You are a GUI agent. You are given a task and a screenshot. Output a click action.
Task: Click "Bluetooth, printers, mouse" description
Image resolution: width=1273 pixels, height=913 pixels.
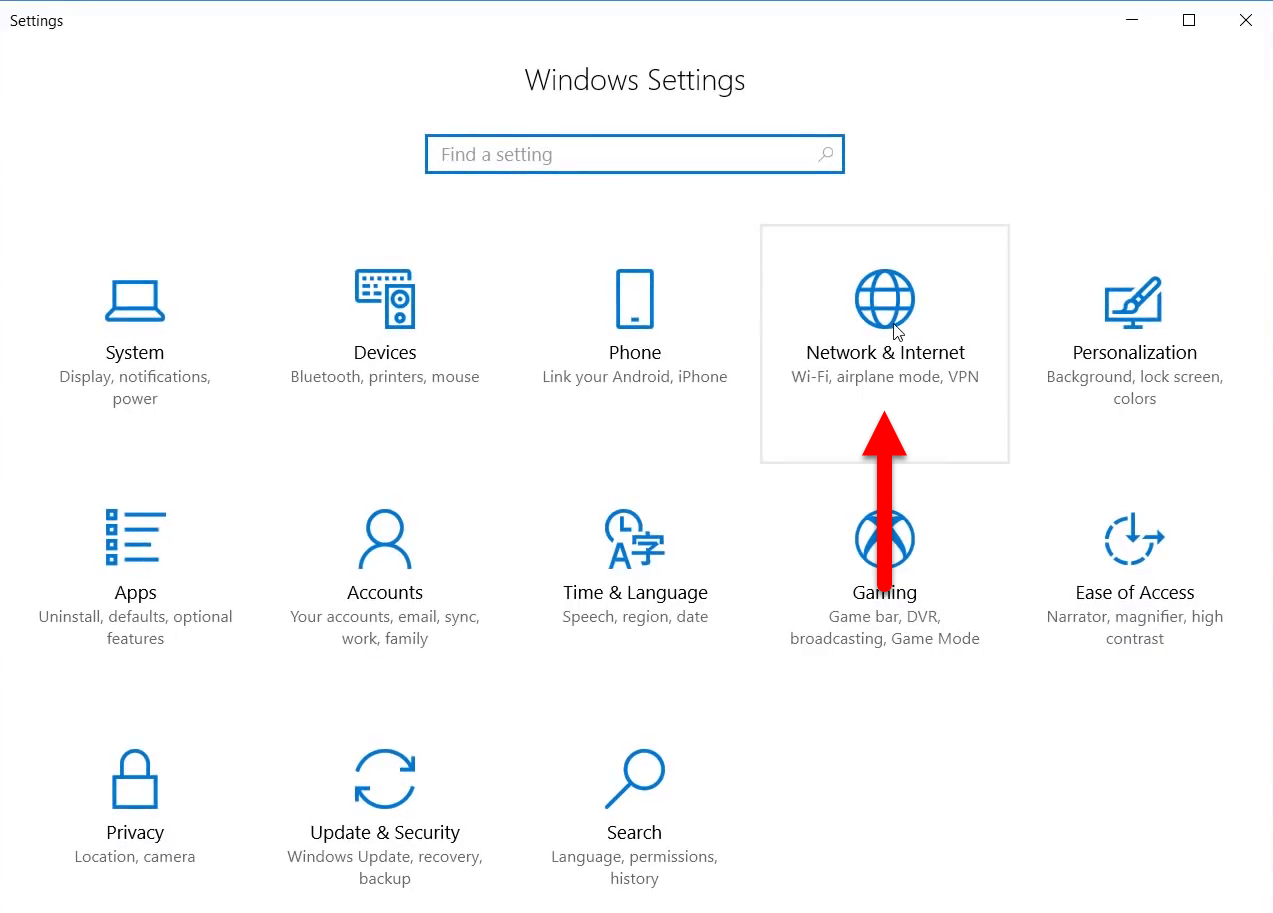[385, 377]
